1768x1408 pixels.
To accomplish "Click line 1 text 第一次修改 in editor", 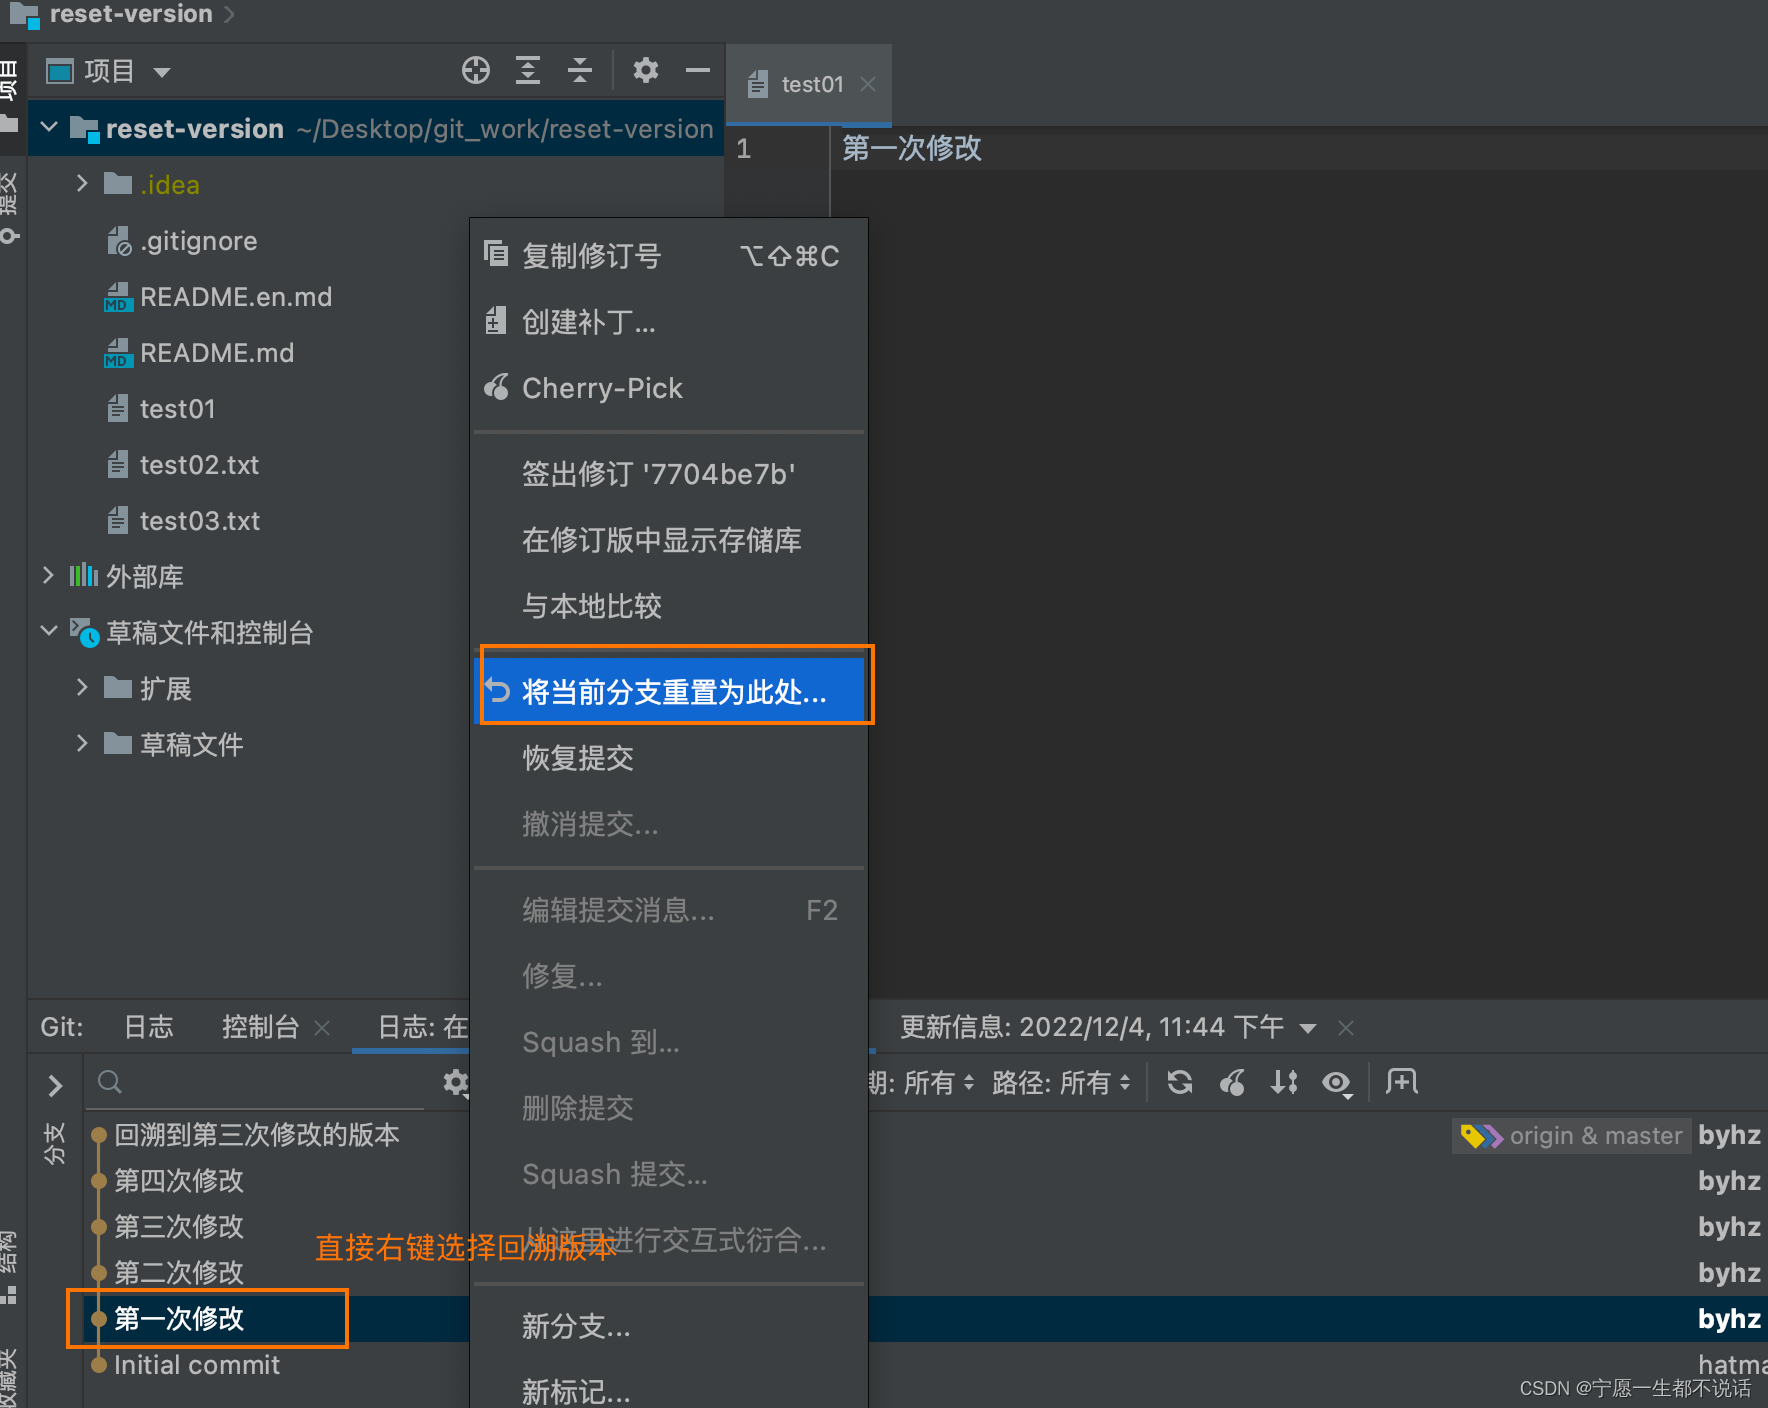I will click(x=912, y=148).
